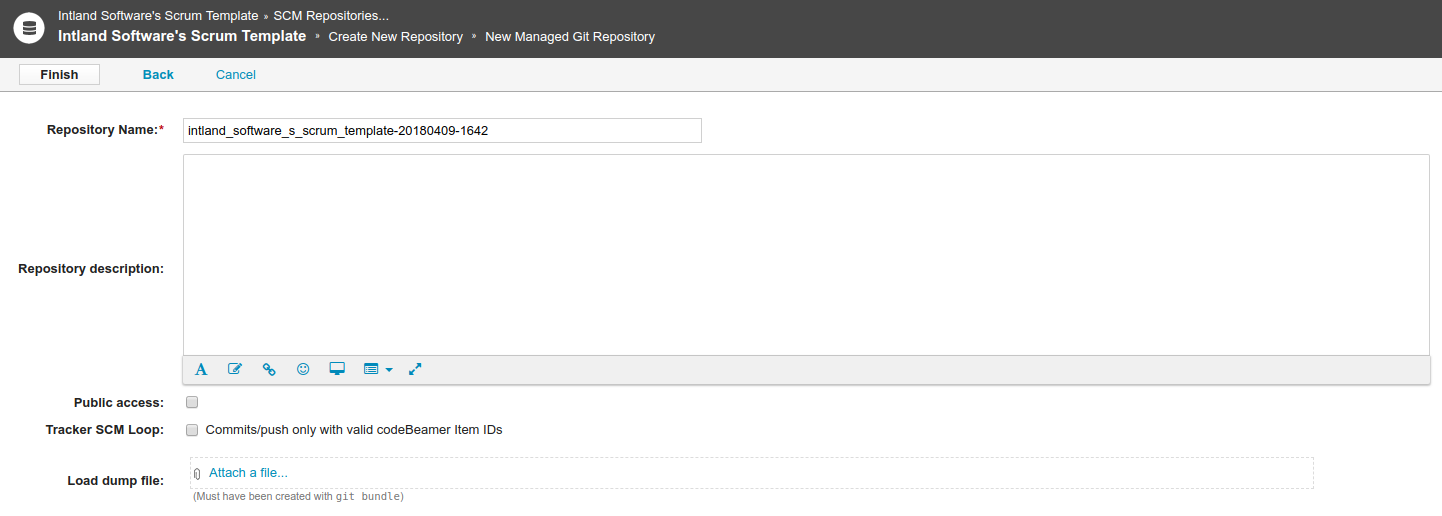Expand editor to fullscreen with arrows icon
The height and width of the screenshot is (516, 1442).
tap(416, 369)
